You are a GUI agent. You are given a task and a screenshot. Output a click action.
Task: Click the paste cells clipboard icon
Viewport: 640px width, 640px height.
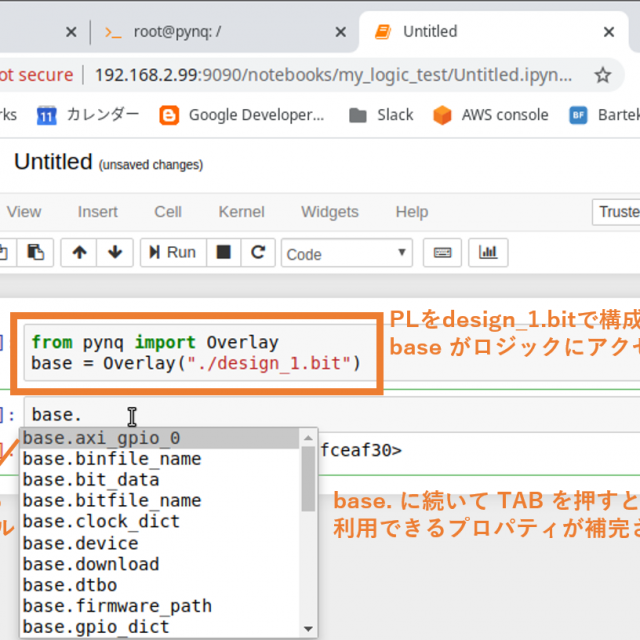coord(35,253)
